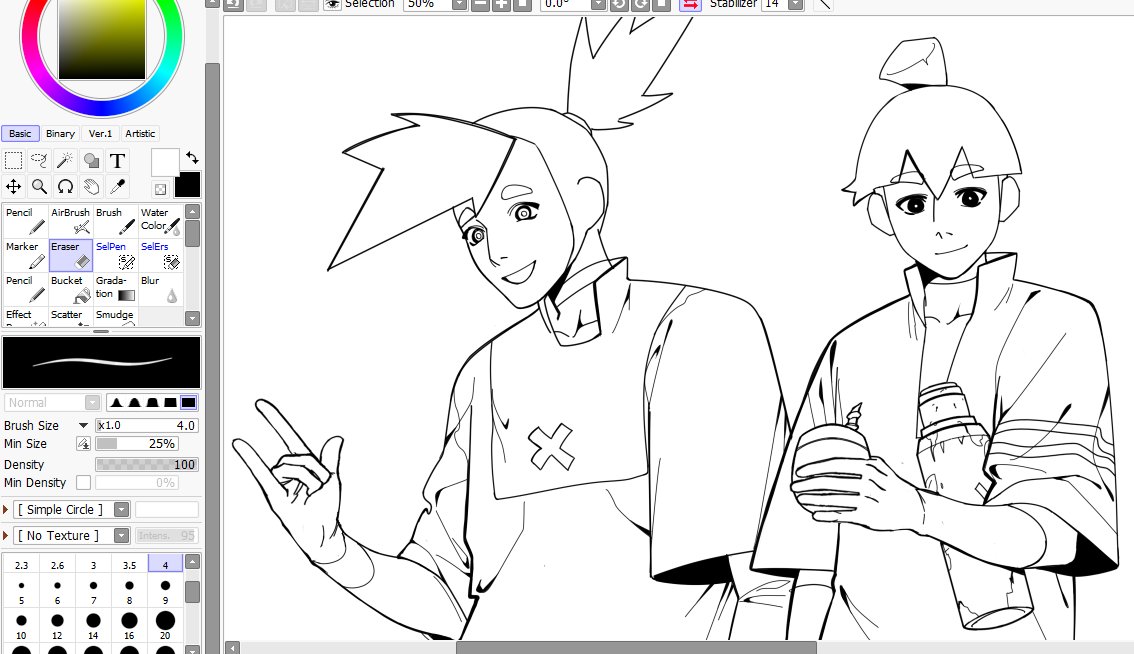Choose the AirBrush tool
This screenshot has width=1134, height=654.
71,221
